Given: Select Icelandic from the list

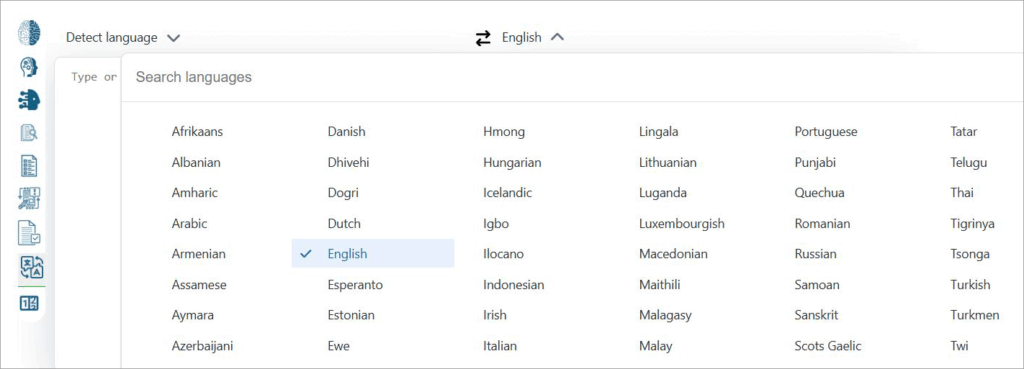Looking at the screenshot, I should 507,193.
